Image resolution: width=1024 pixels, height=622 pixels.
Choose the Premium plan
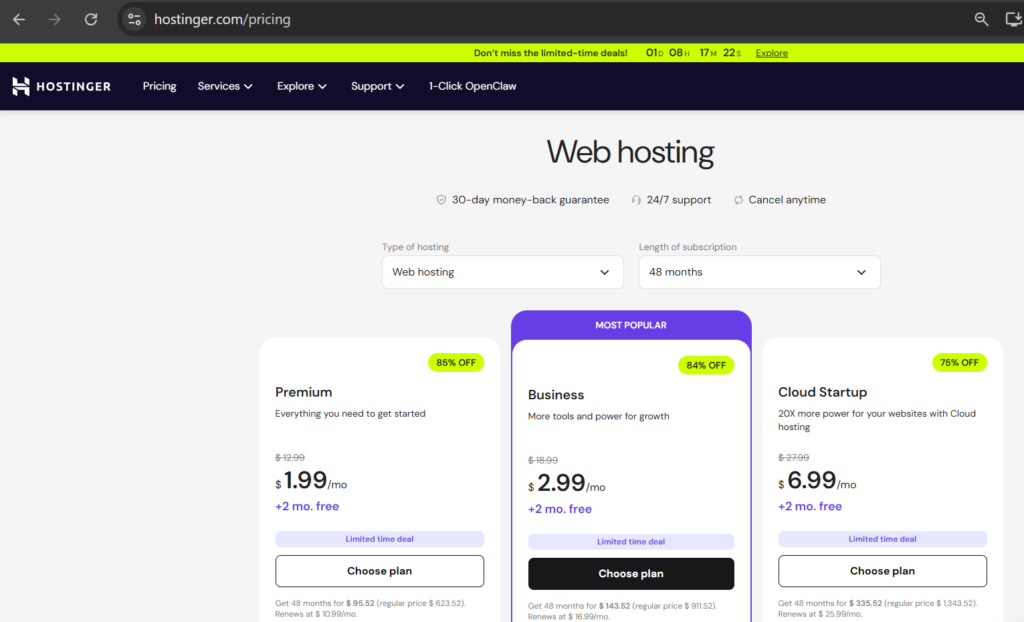[x=379, y=571]
